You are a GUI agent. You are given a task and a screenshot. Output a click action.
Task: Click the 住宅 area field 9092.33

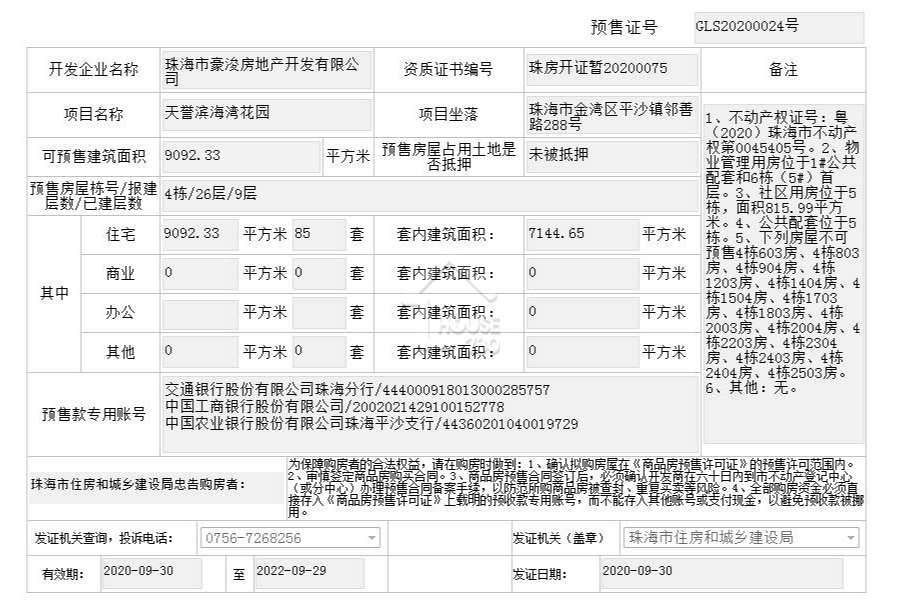point(200,235)
